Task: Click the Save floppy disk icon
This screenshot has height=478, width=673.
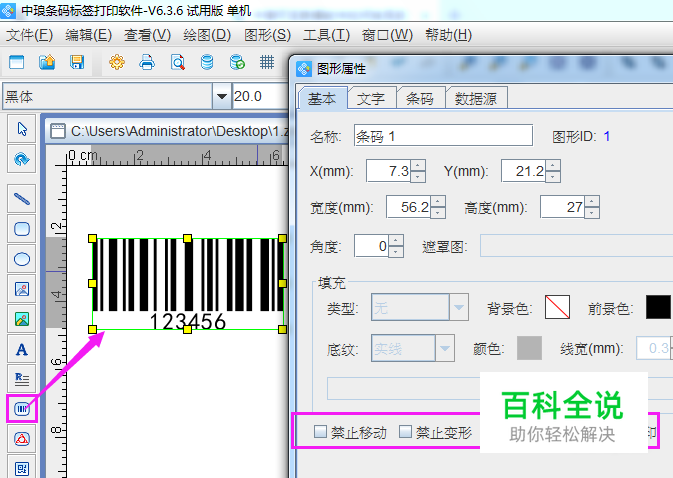Action: [x=77, y=63]
